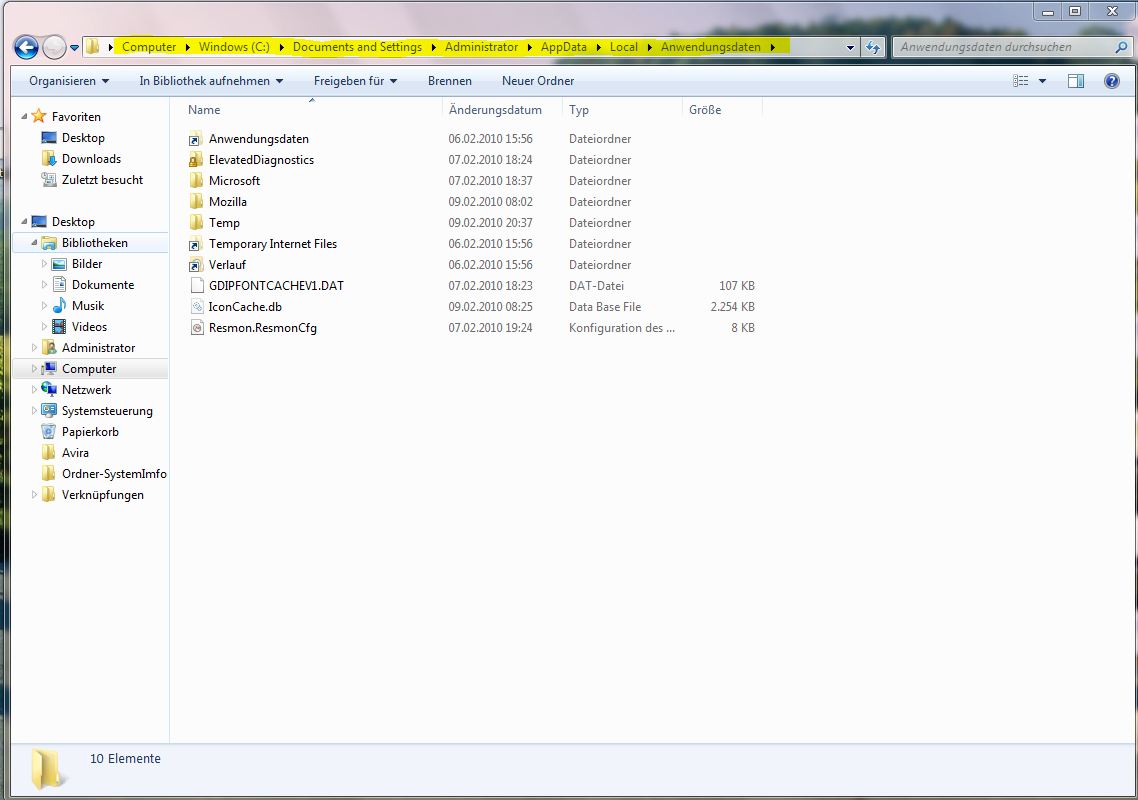Collapse the Bibliotheken tree node
1138x800 pixels.
[34, 243]
